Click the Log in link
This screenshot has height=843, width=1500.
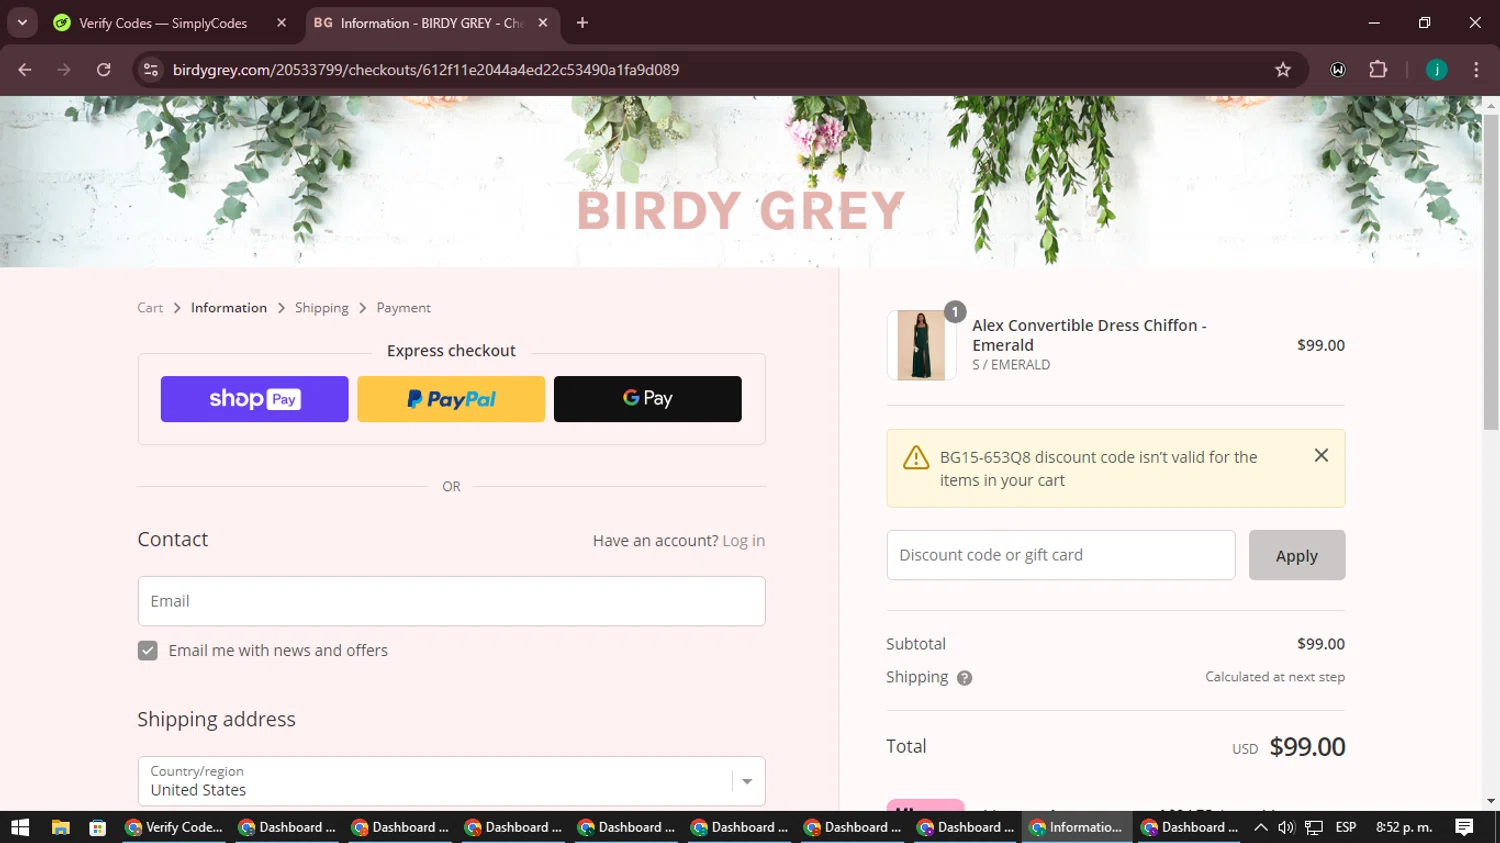click(743, 541)
